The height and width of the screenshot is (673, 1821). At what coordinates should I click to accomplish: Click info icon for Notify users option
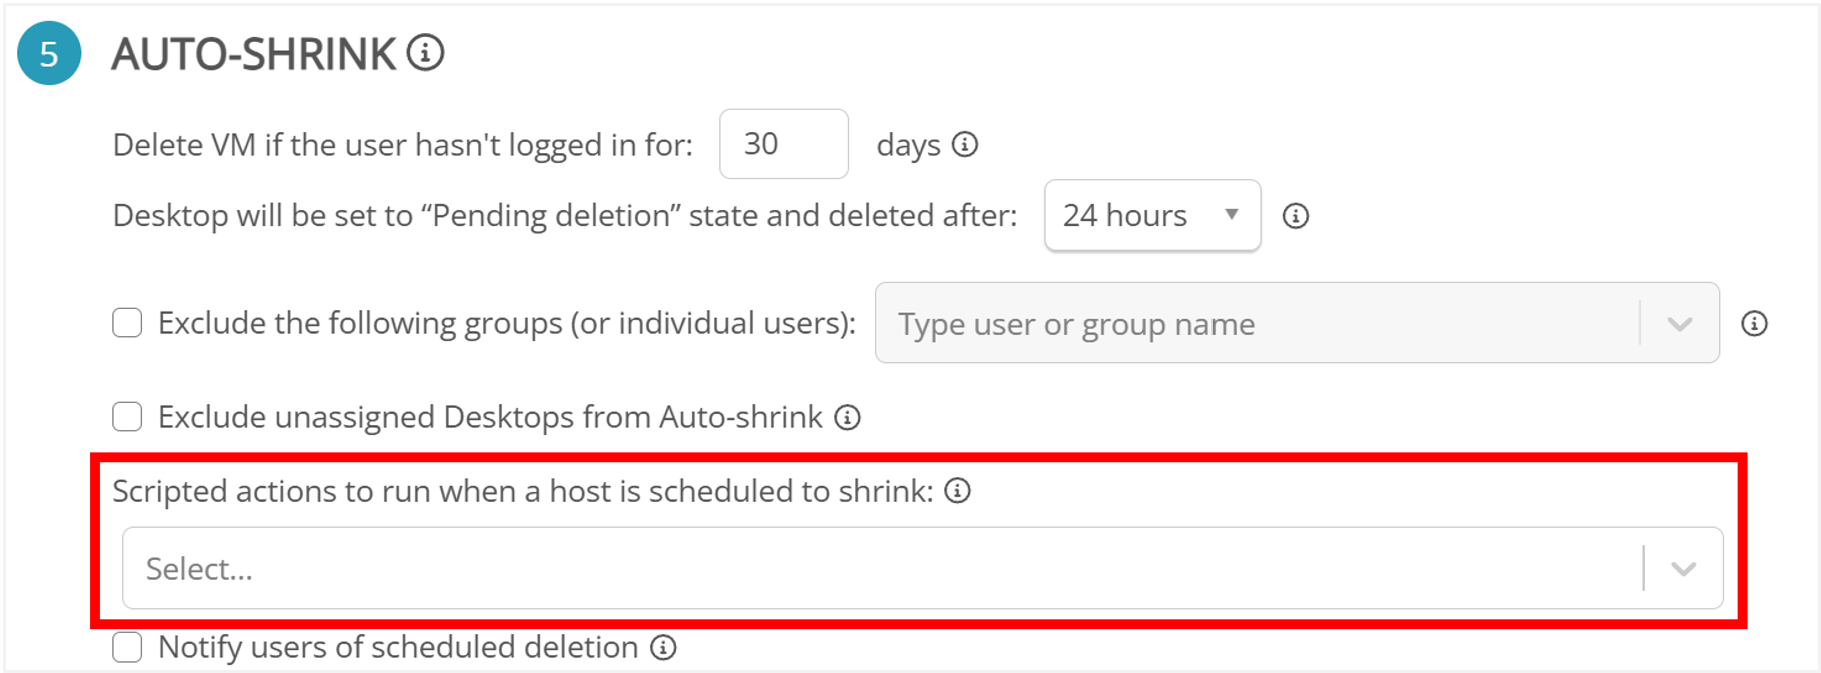[x=663, y=648]
